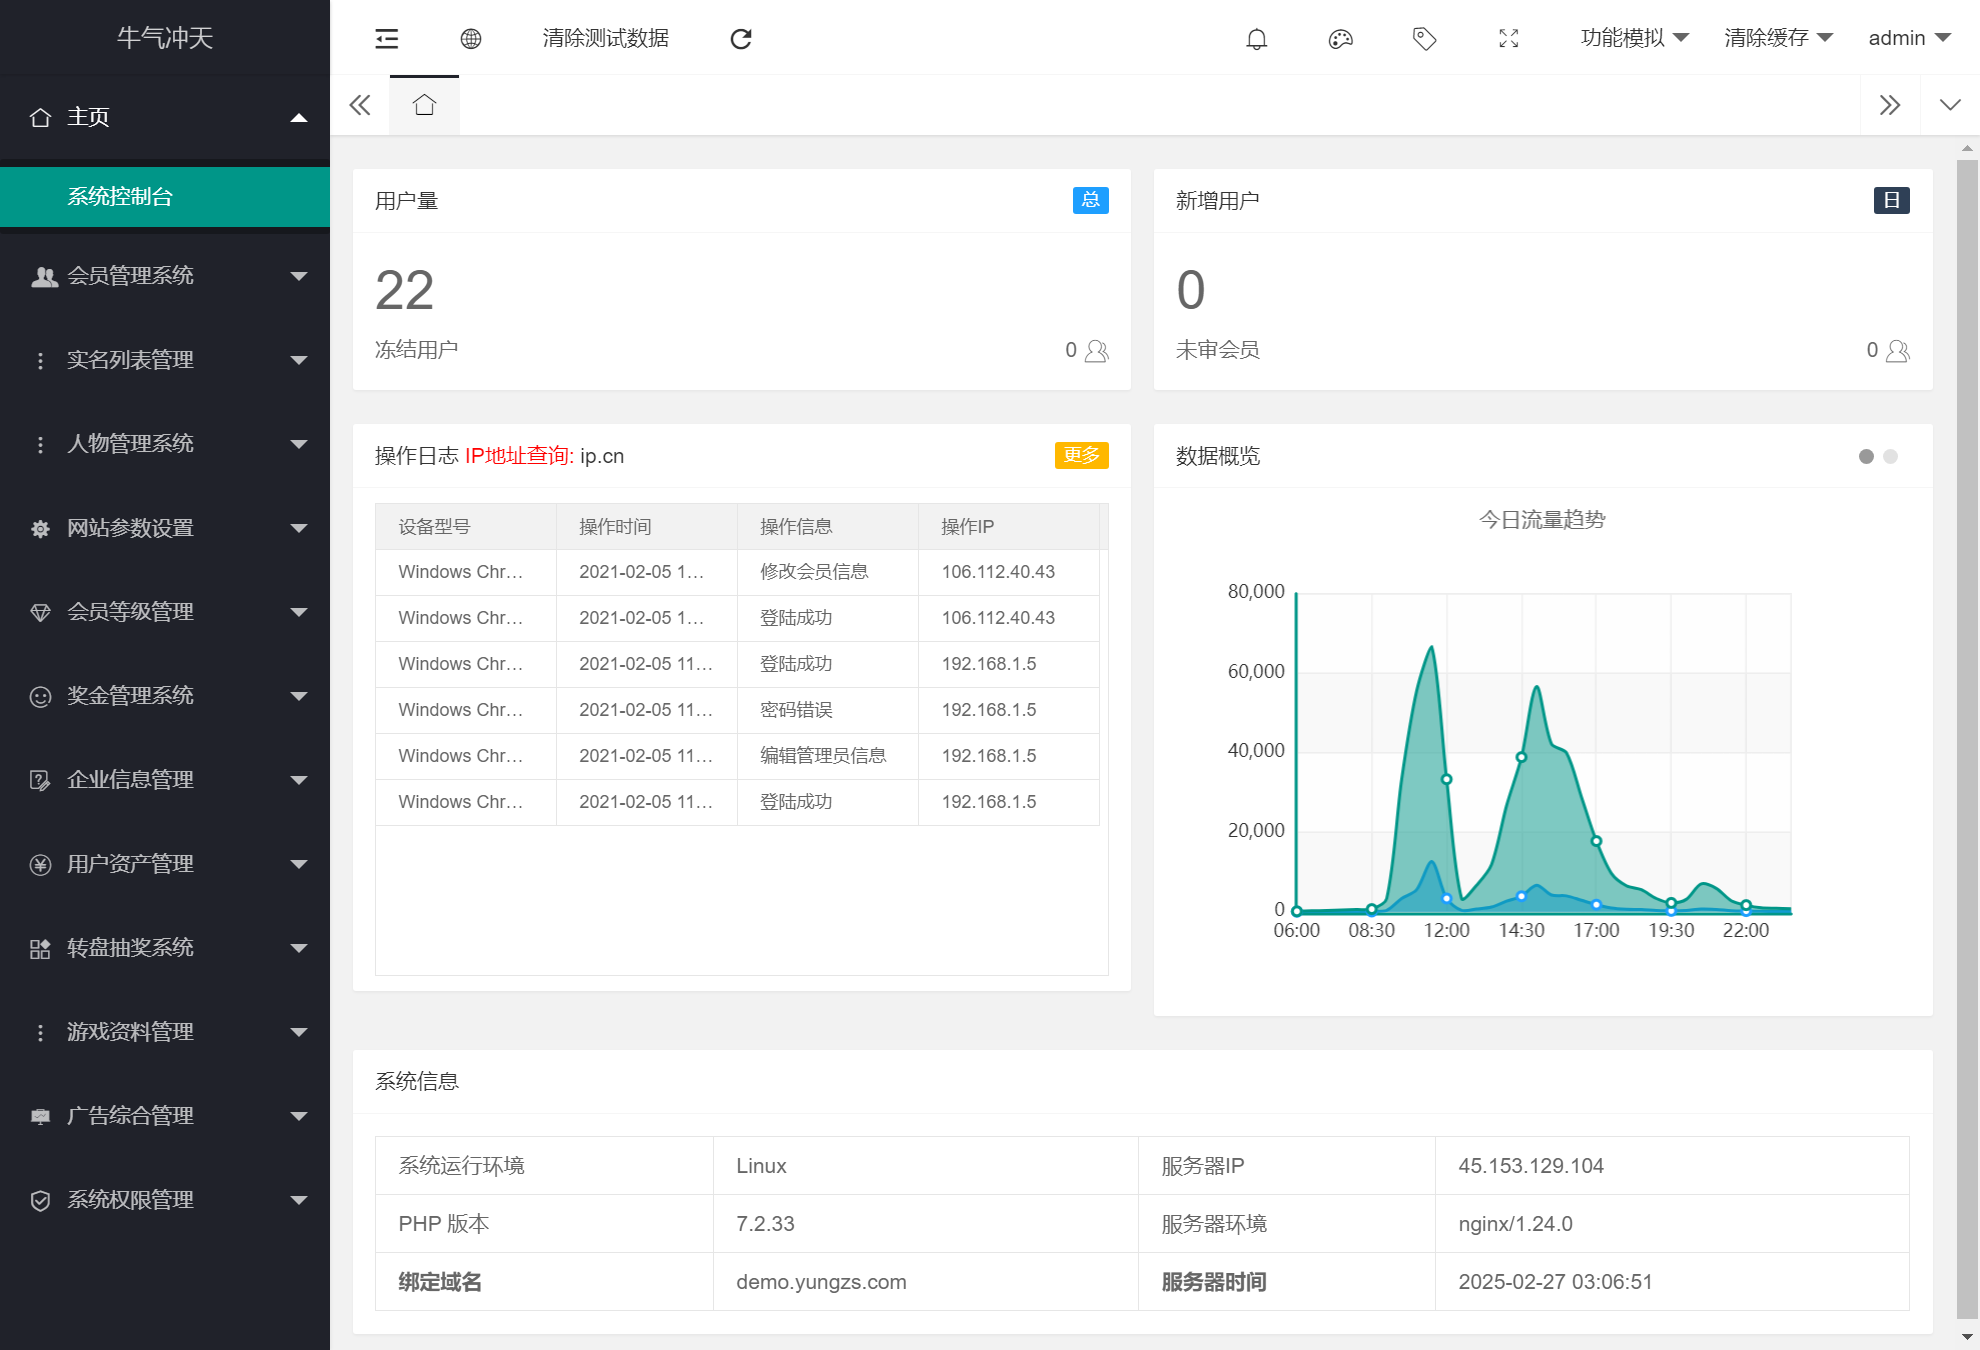The image size is (1980, 1350).
Task: Open the notifications bell
Action: click(1257, 38)
